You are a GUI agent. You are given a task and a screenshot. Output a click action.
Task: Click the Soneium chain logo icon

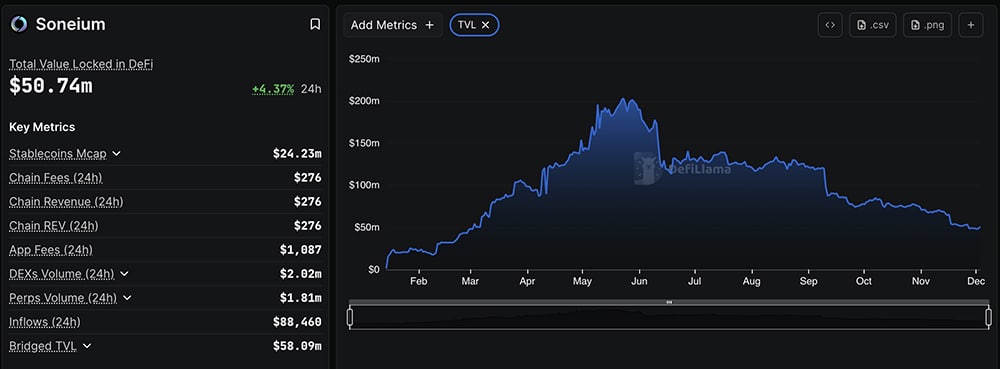pos(19,24)
